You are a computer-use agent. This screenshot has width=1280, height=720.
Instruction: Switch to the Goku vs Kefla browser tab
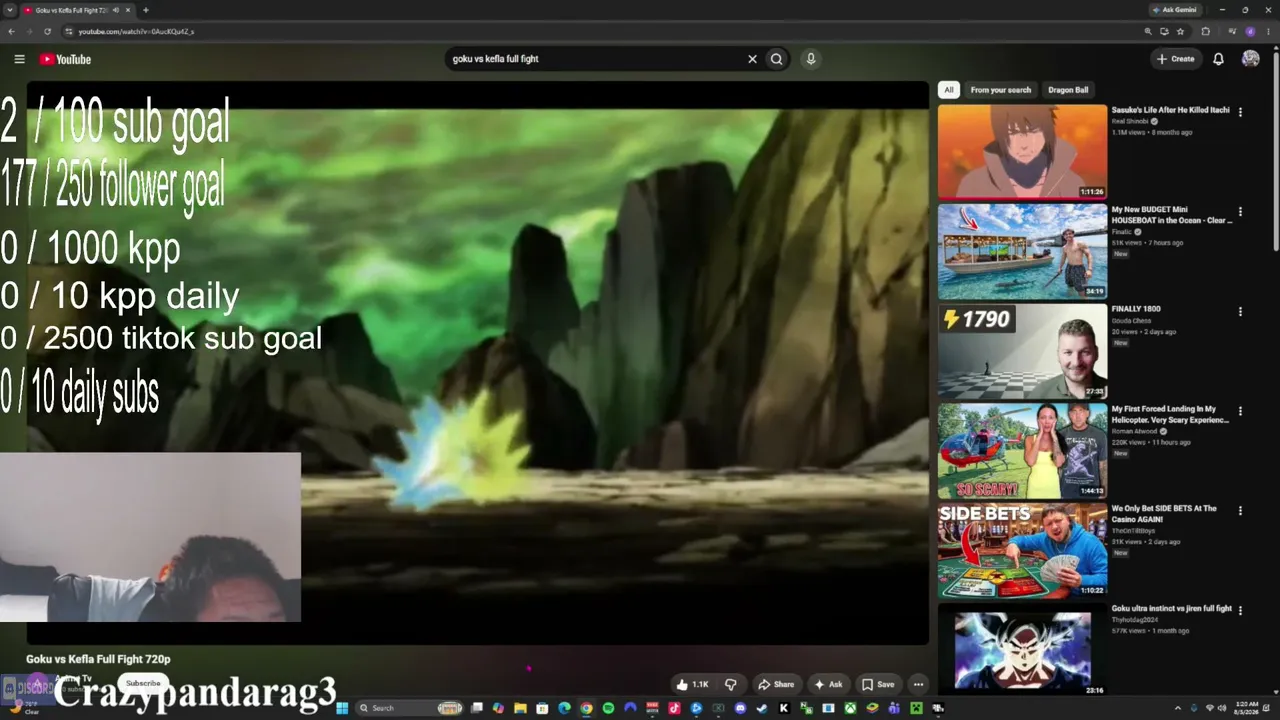[77, 10]
